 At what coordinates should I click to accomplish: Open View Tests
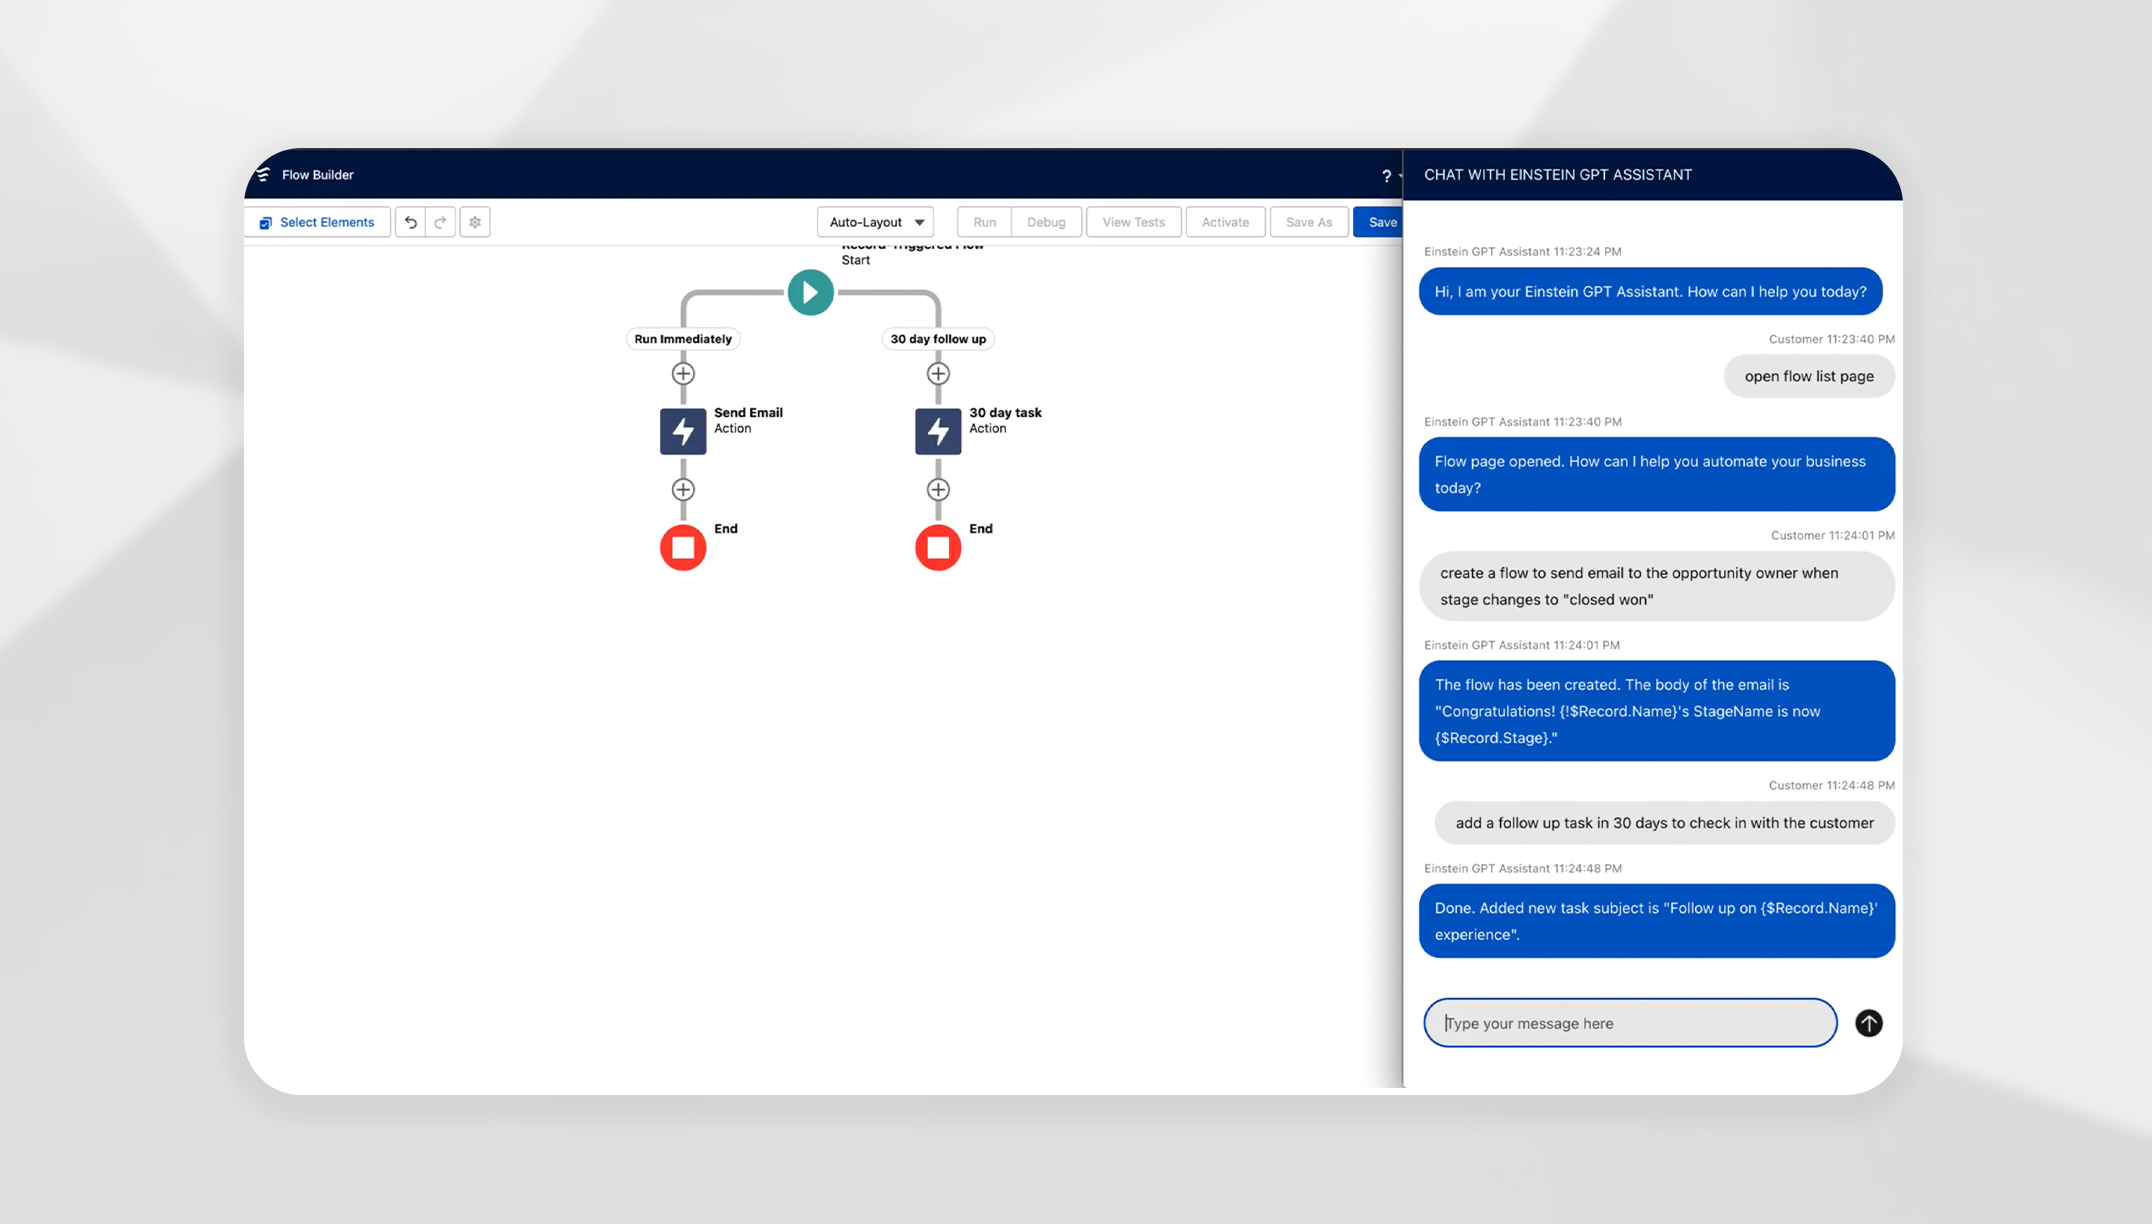(x=1133, y=222)
